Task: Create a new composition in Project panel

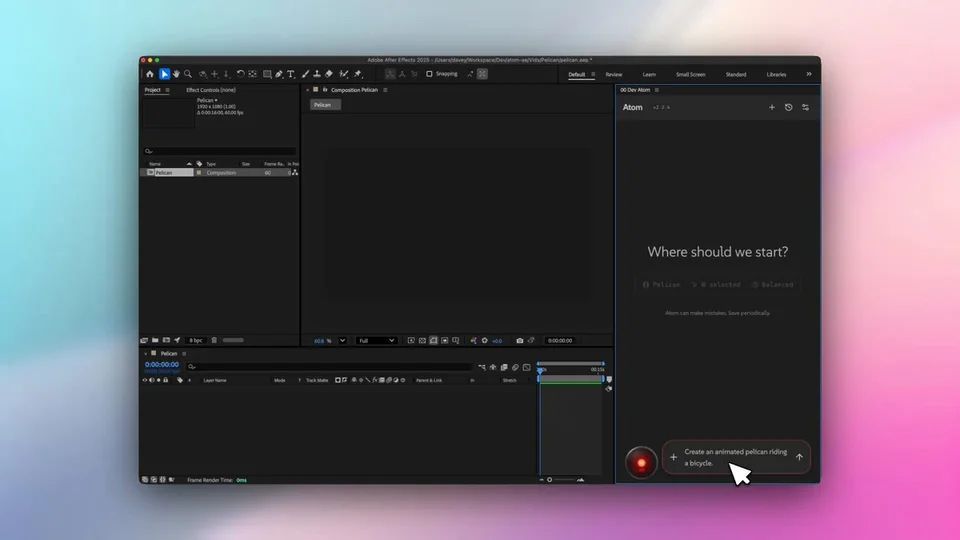Action: click(166, 340)
